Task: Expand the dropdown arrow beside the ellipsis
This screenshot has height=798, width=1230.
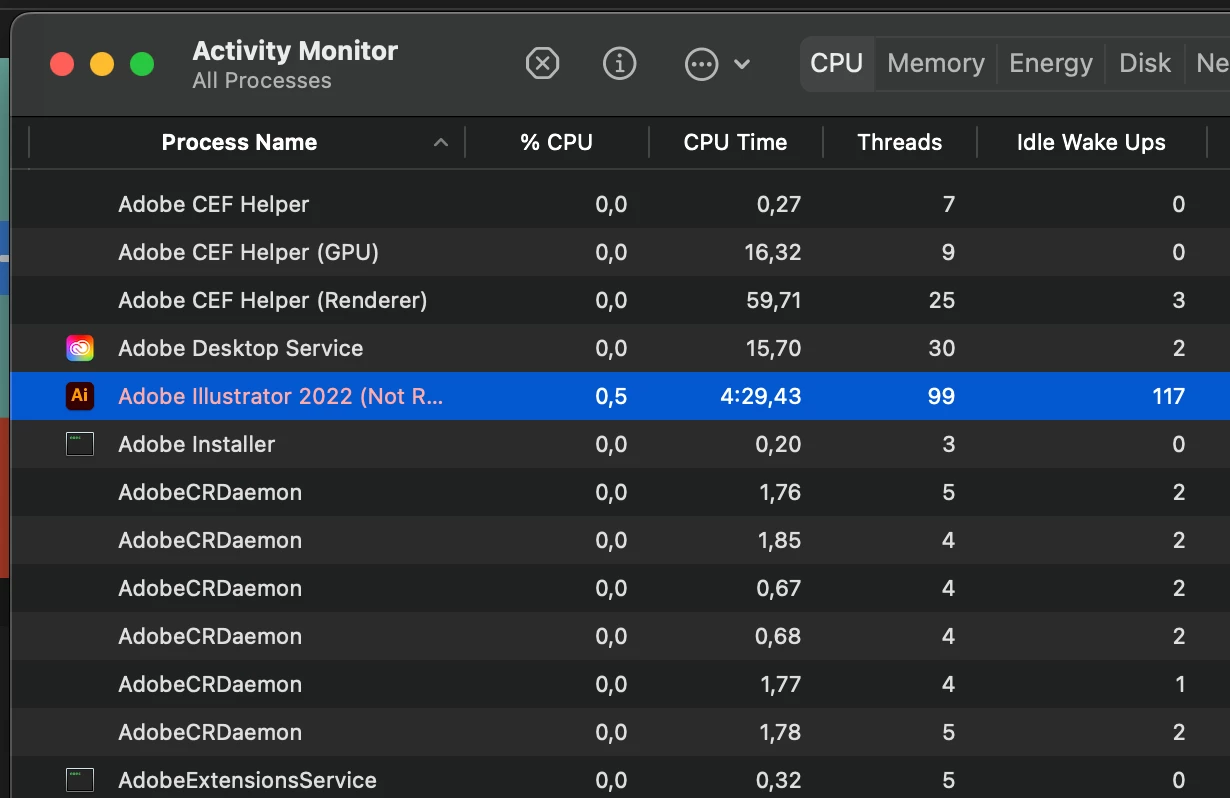Action: (742, 65)
